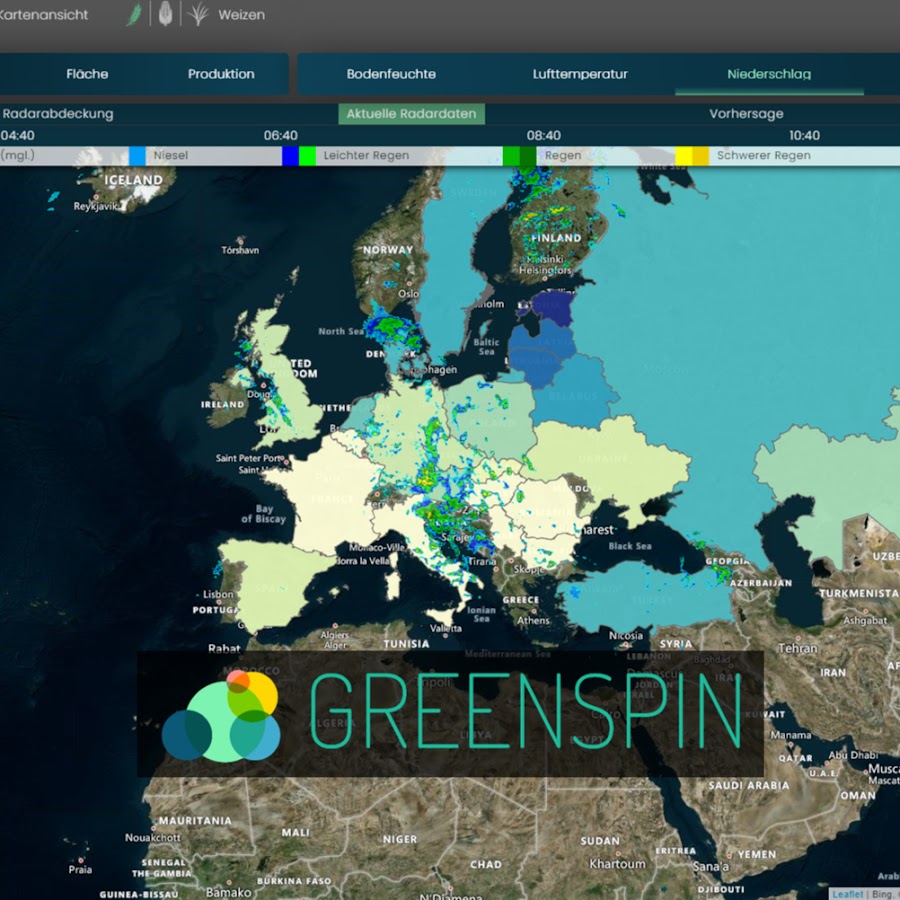Click the Nicosia city label

626,635
